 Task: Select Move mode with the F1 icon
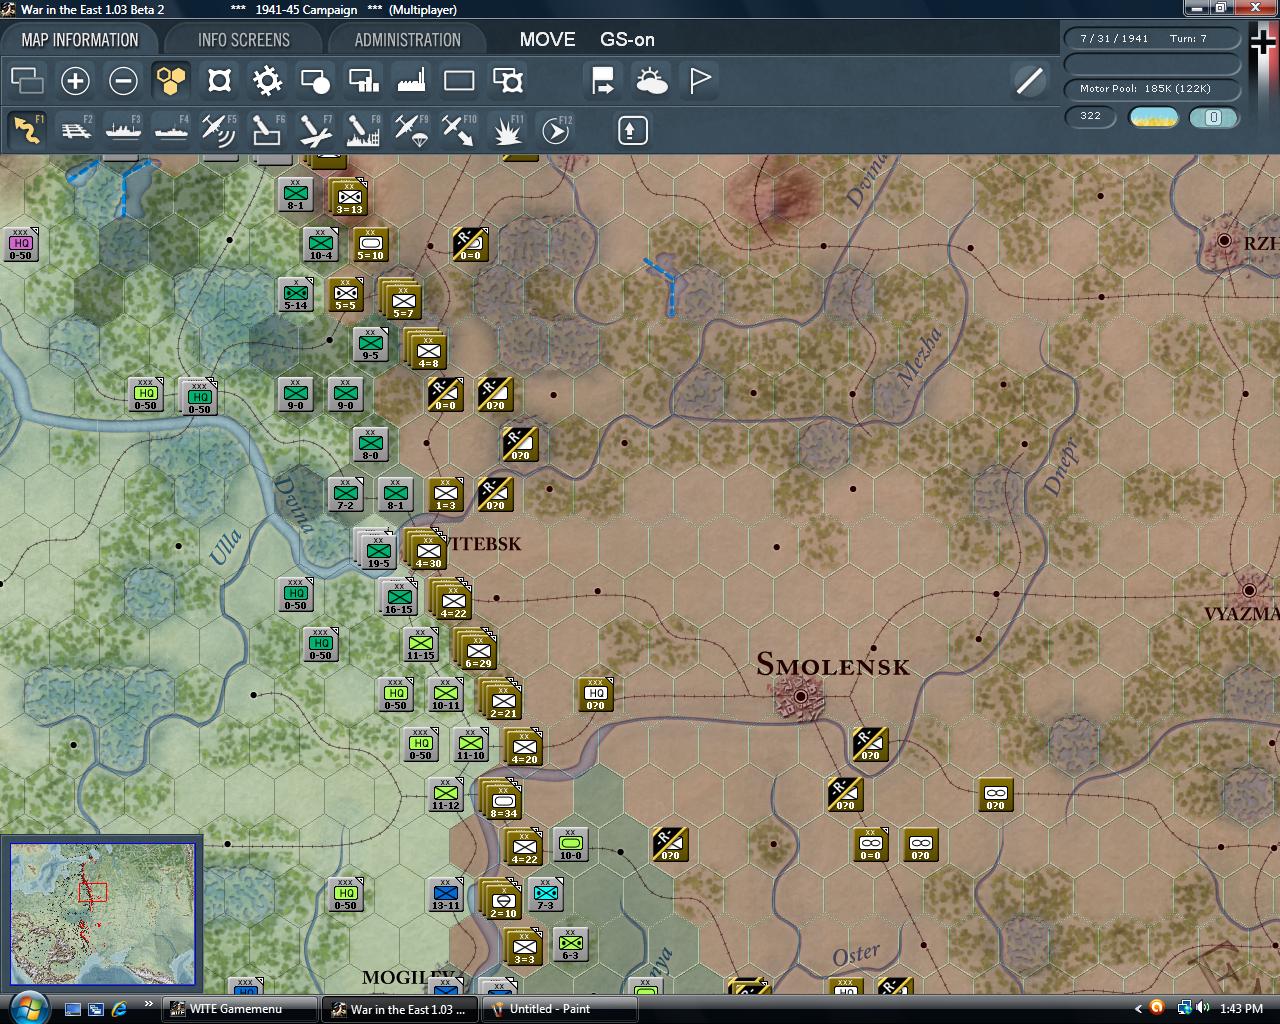[27, 130]
